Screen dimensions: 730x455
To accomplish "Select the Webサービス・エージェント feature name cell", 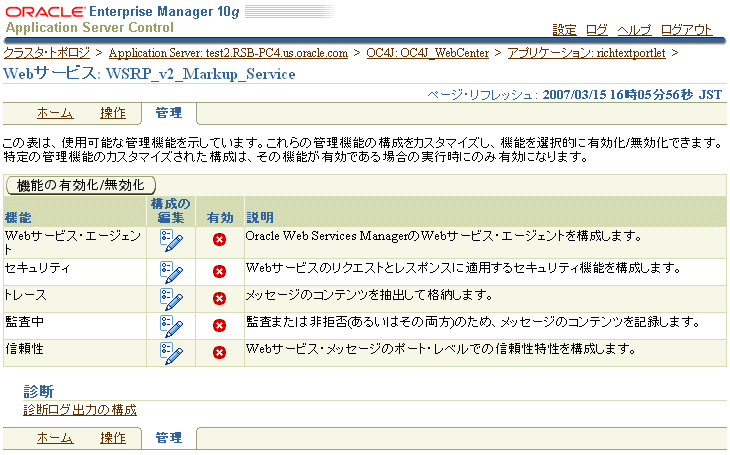I will [x=73, y=243].
